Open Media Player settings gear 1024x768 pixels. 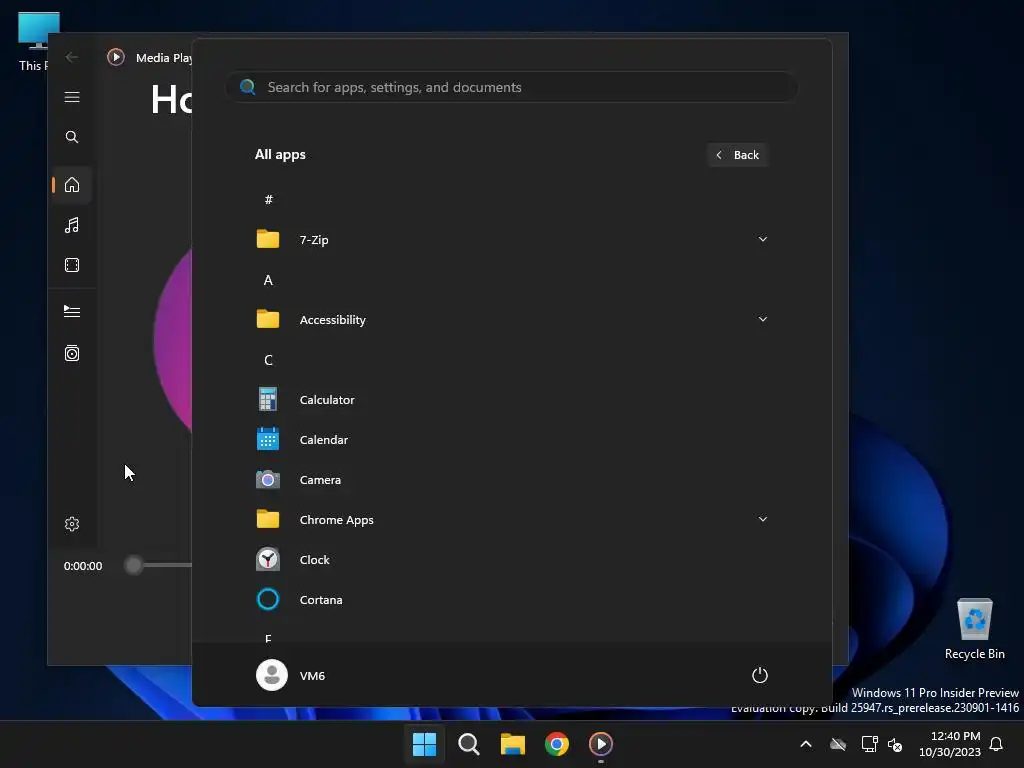coord(72,524)
